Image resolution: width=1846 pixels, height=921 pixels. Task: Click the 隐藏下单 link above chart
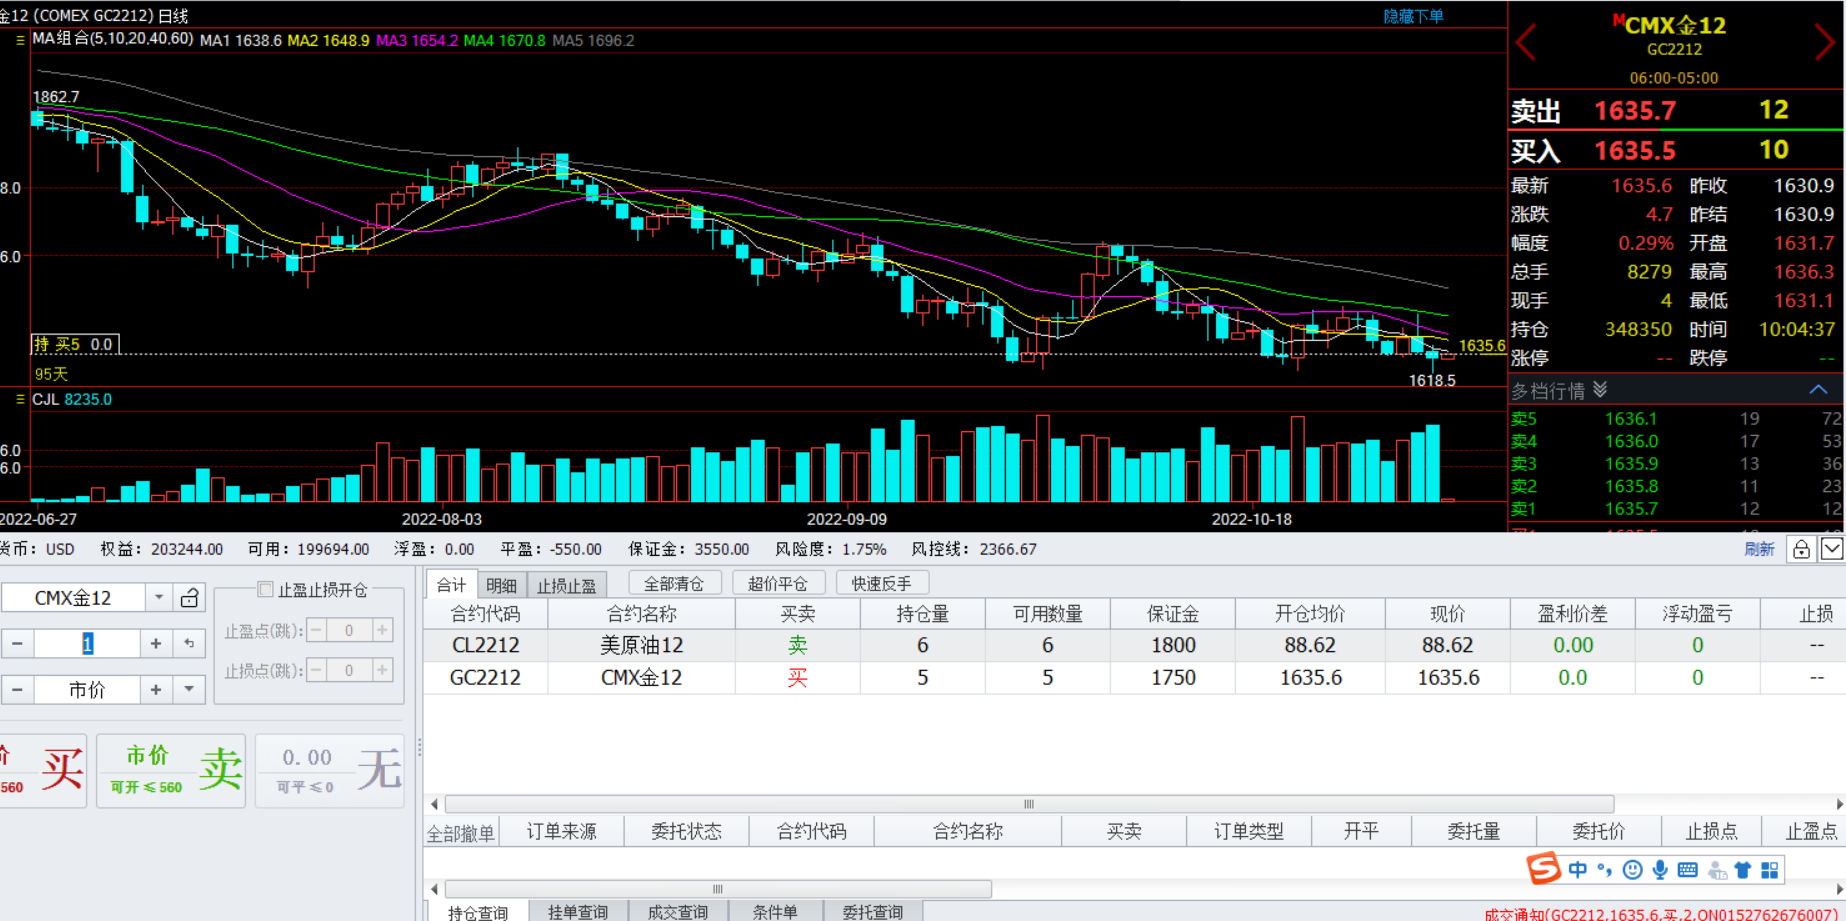pyautogui.click(x=1413, y=16)
